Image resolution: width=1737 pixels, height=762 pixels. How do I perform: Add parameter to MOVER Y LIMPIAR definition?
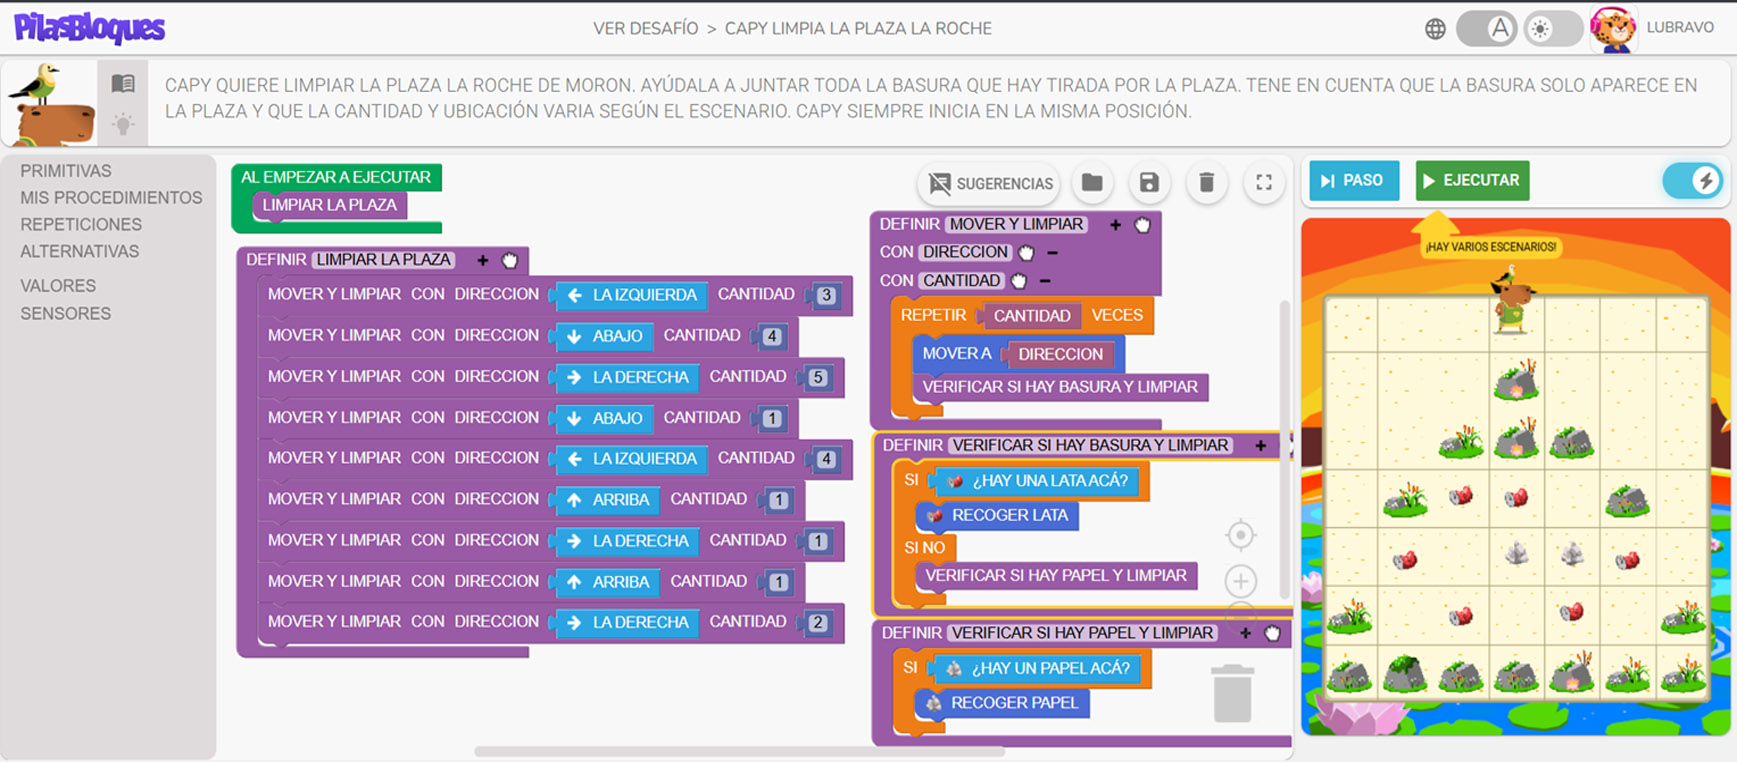pos(1115,225)
